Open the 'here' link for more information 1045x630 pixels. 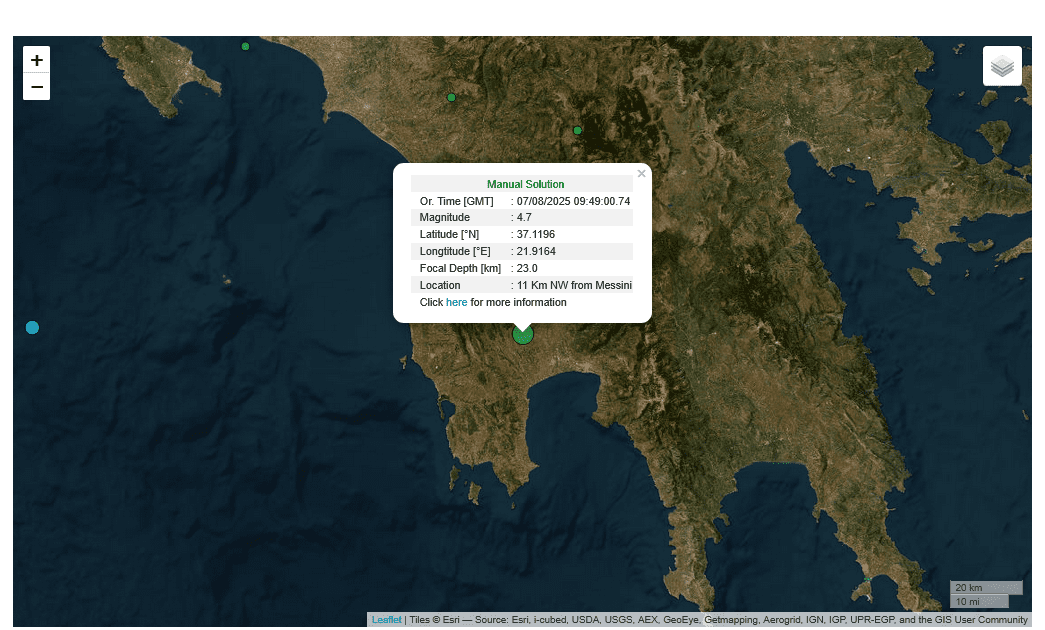point(456,302)
